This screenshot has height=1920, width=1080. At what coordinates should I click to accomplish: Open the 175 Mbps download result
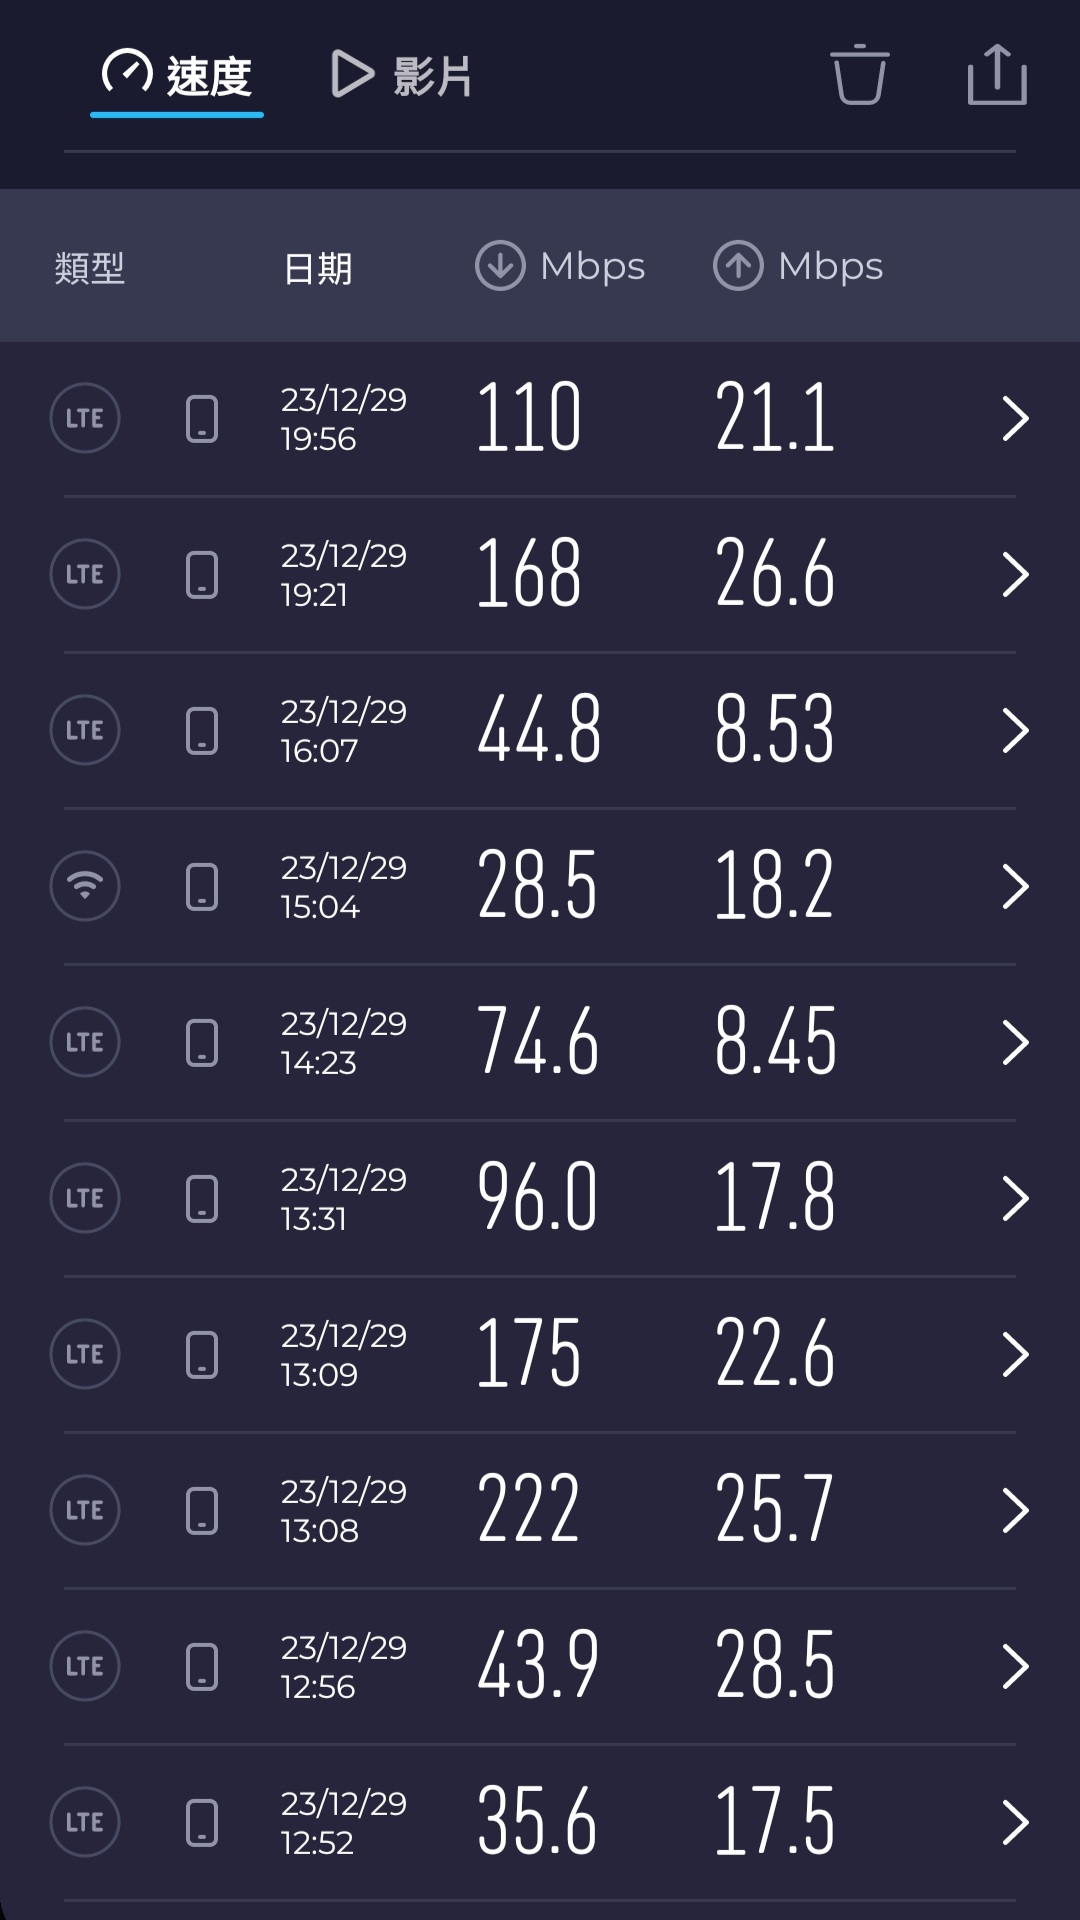(x=528, y=1353)
